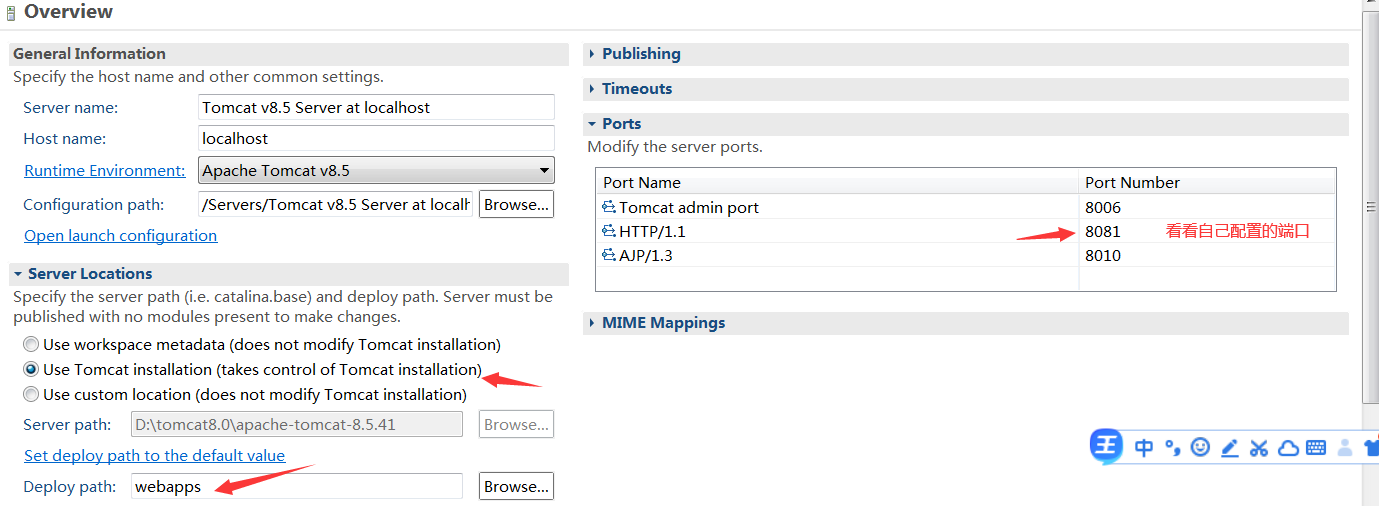This screenshot has width=1379, height=506.
Task: Click the Tomcat admin port row icon
Action: click(x=609, y=207)
